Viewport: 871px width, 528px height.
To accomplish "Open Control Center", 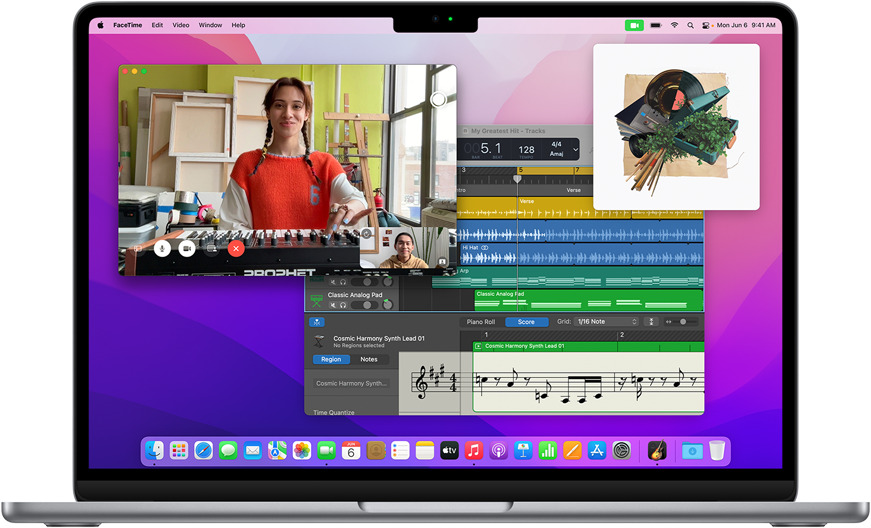I will tap(705, 25).
